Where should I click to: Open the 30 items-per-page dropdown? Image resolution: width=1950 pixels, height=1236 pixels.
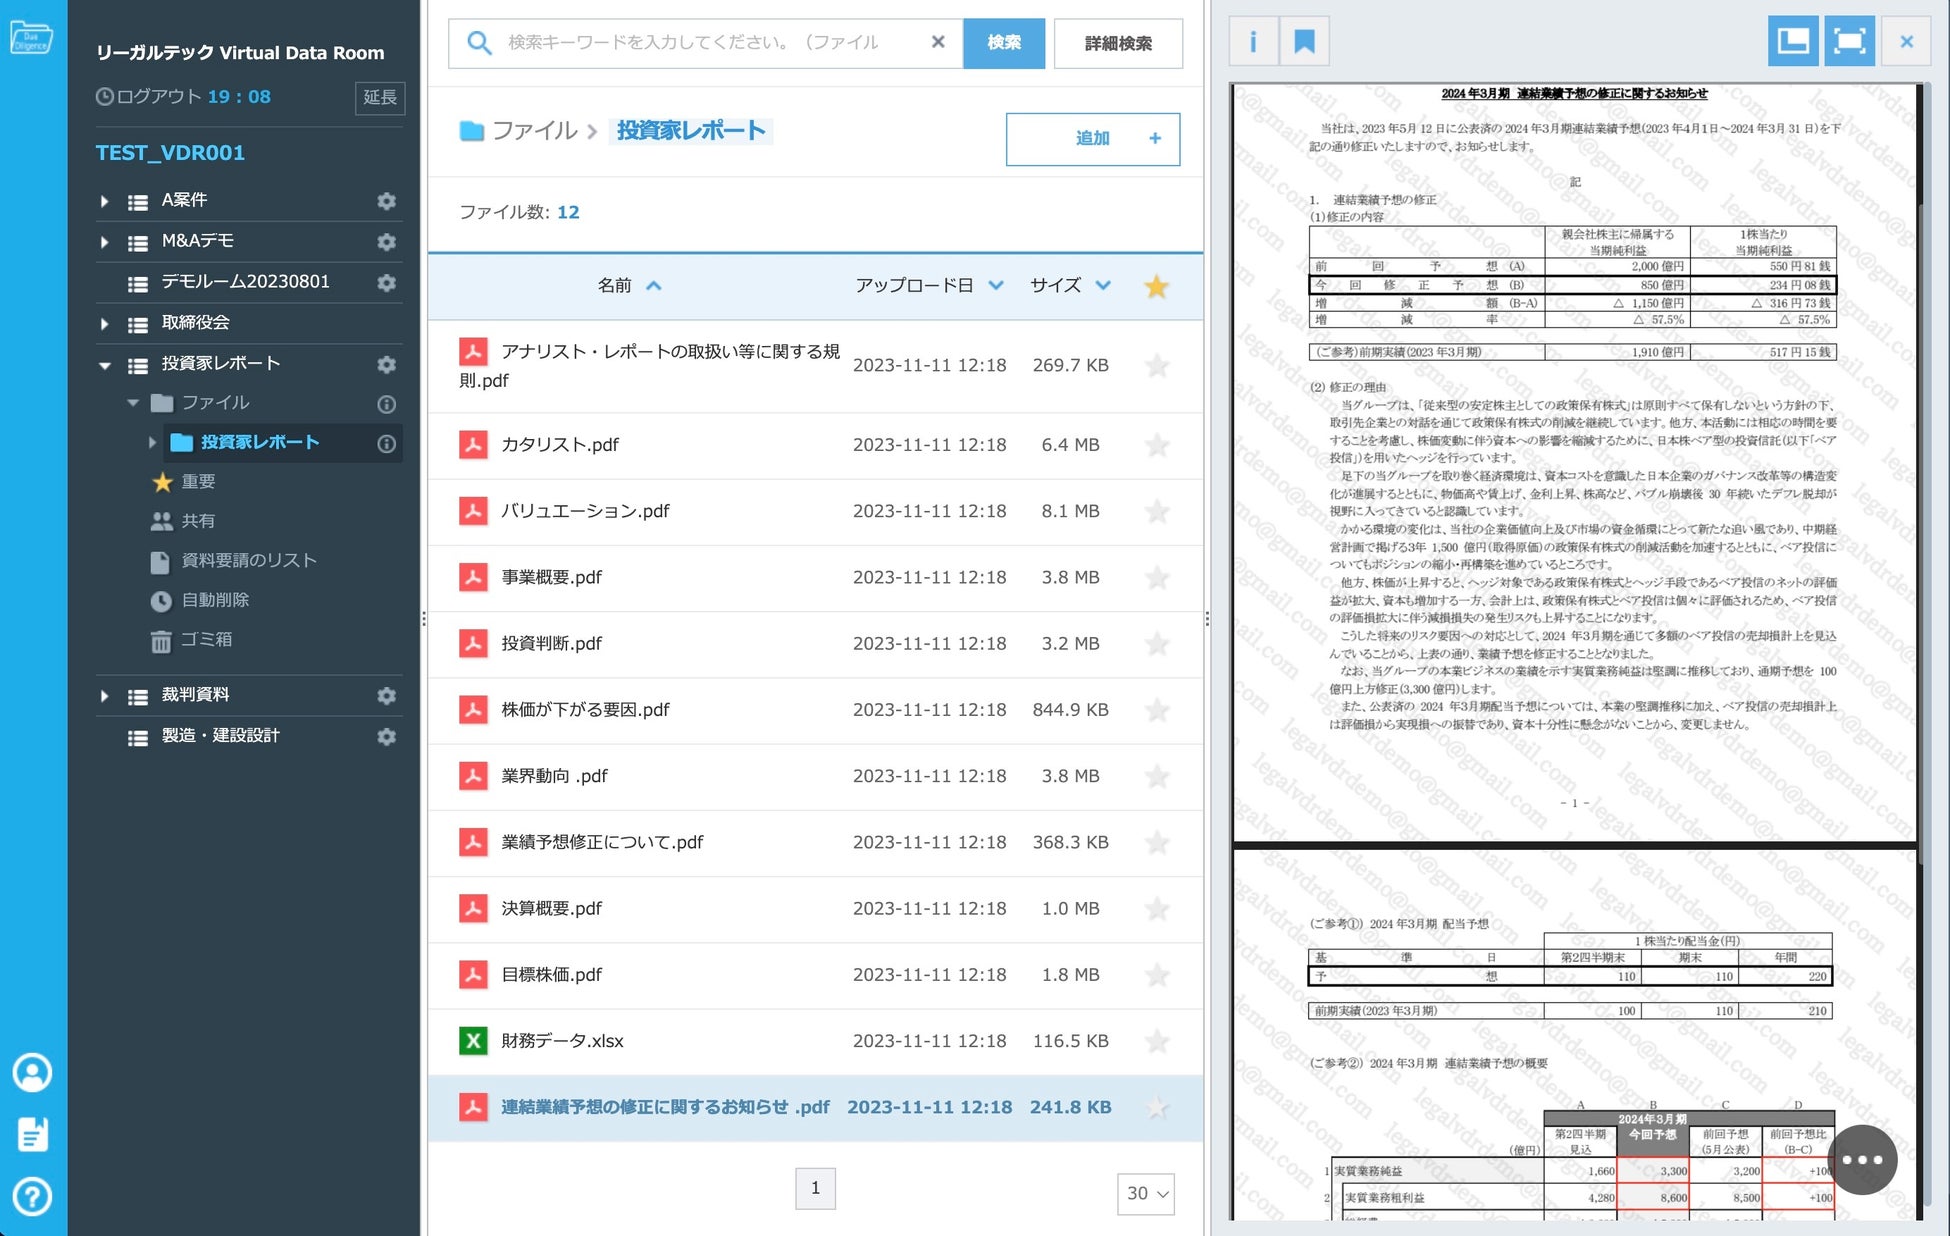1146,1193
